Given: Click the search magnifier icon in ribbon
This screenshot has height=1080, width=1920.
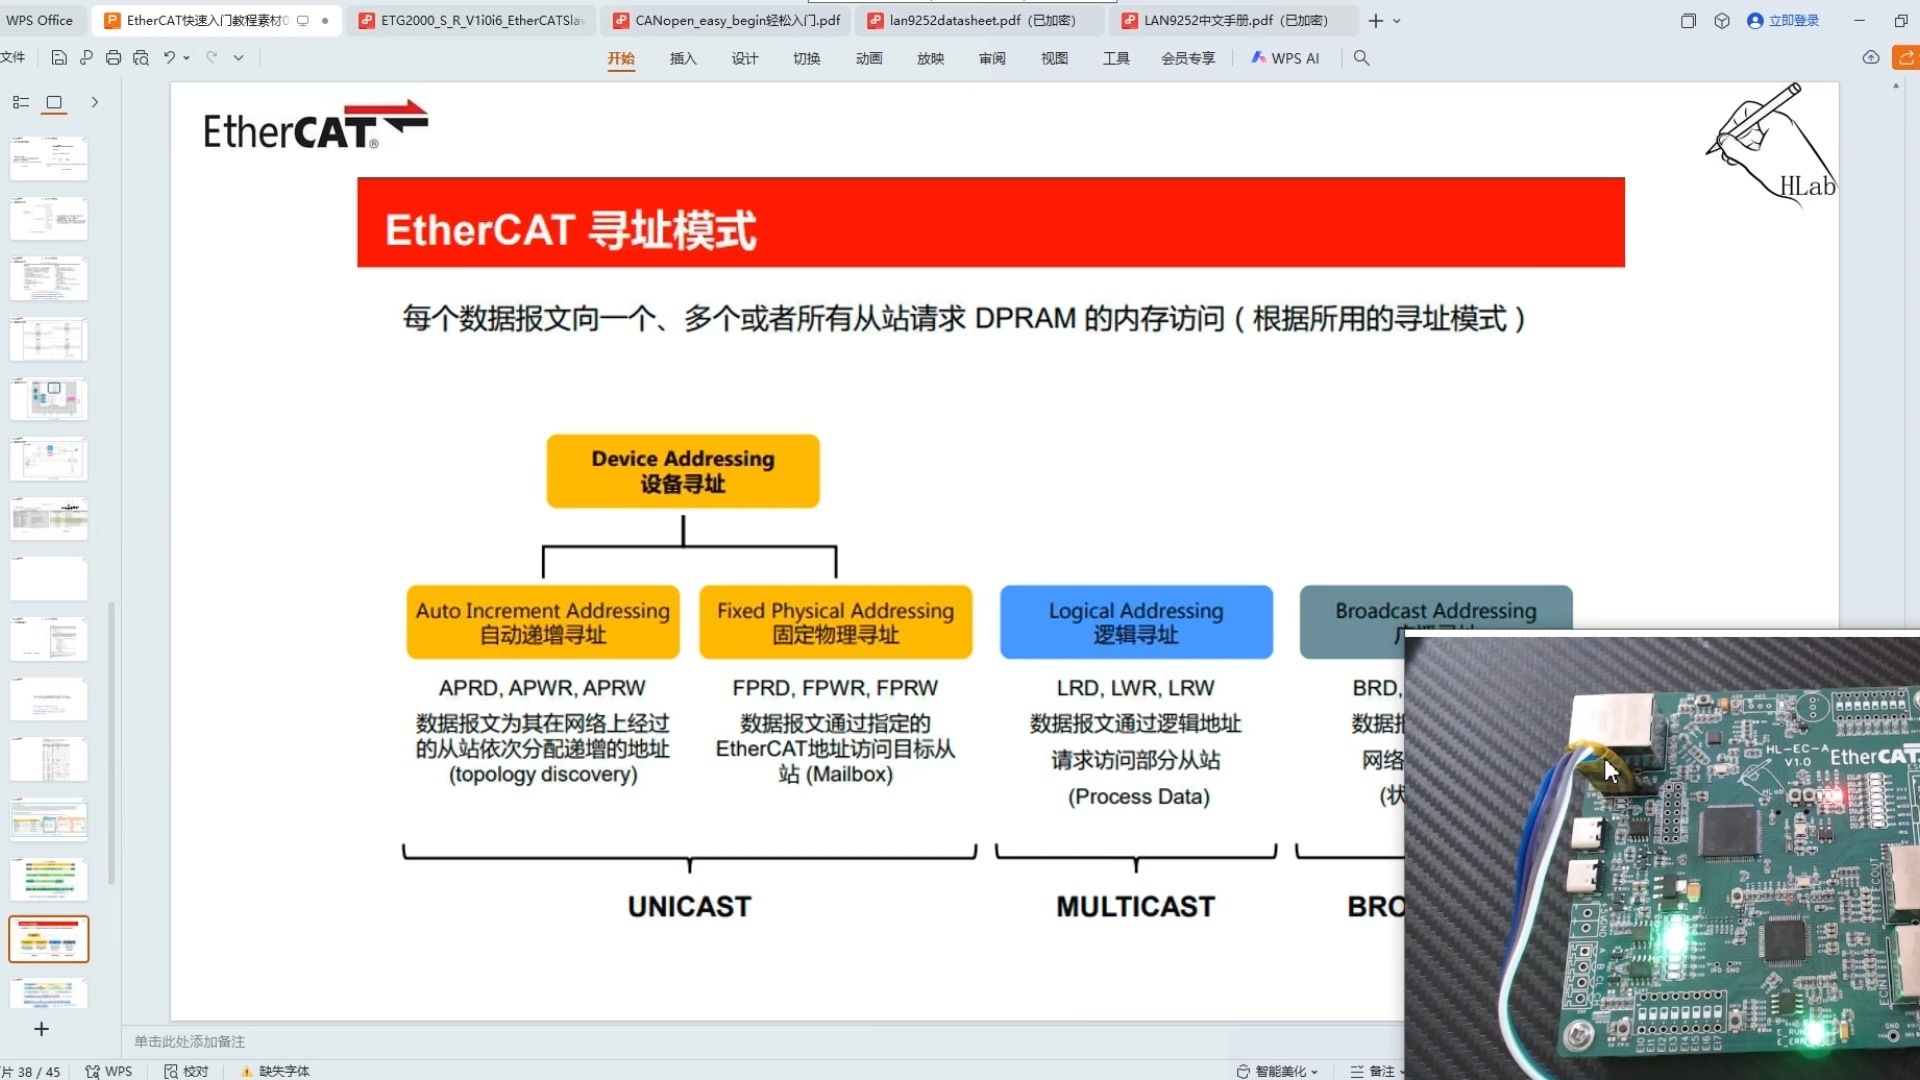Looking at the screenshot, I should pos(1361,58).
